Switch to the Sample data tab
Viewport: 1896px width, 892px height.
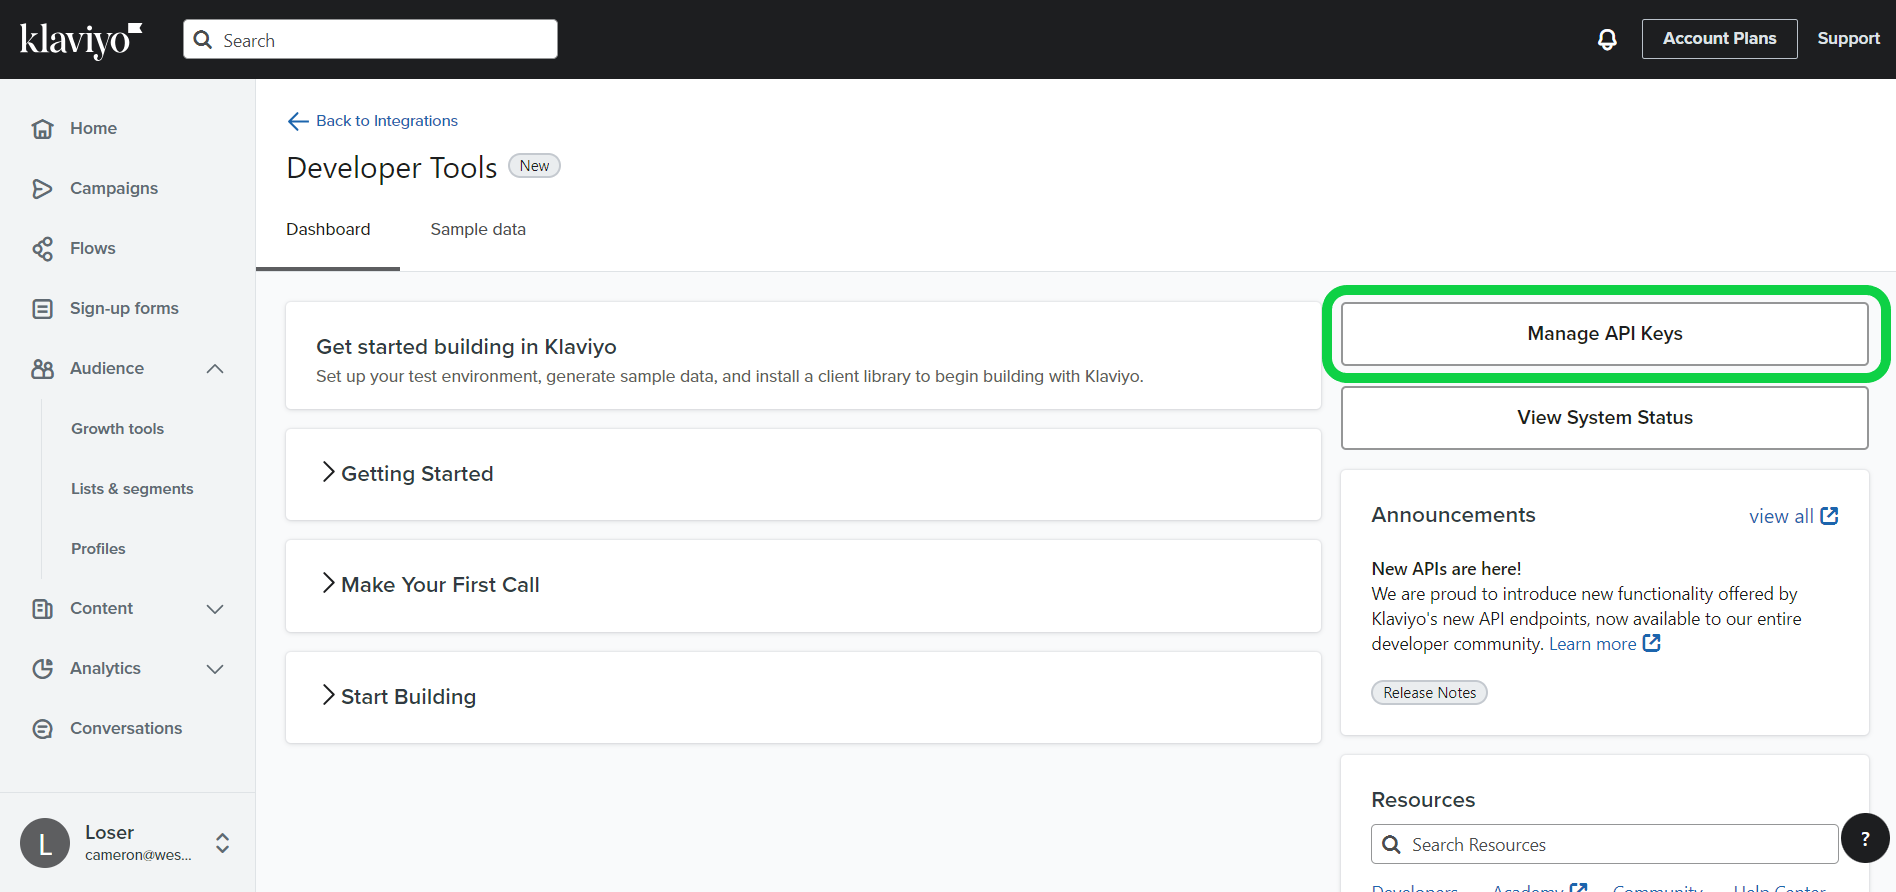pyautogui.click(x=478, y=229)
